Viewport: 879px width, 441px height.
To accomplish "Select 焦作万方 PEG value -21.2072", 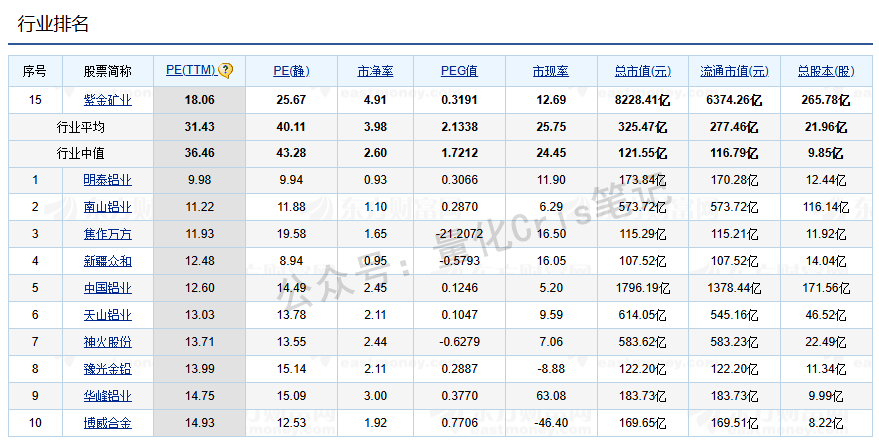I will [x=460, y=234].
